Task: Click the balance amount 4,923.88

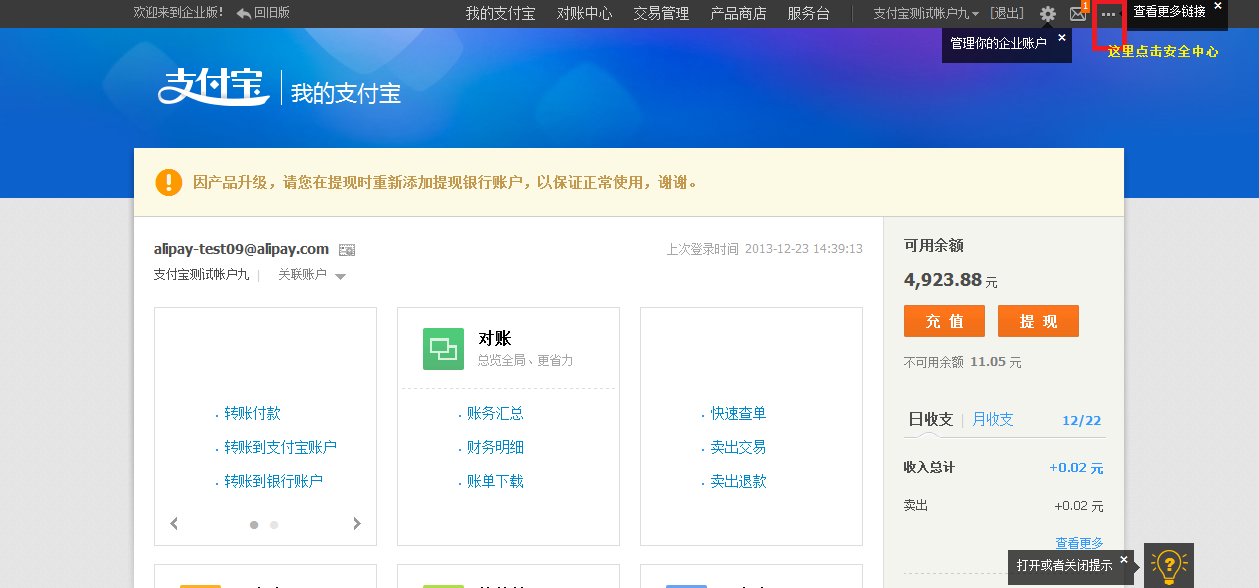Action: pyautogui.click(x=943, y=280)
